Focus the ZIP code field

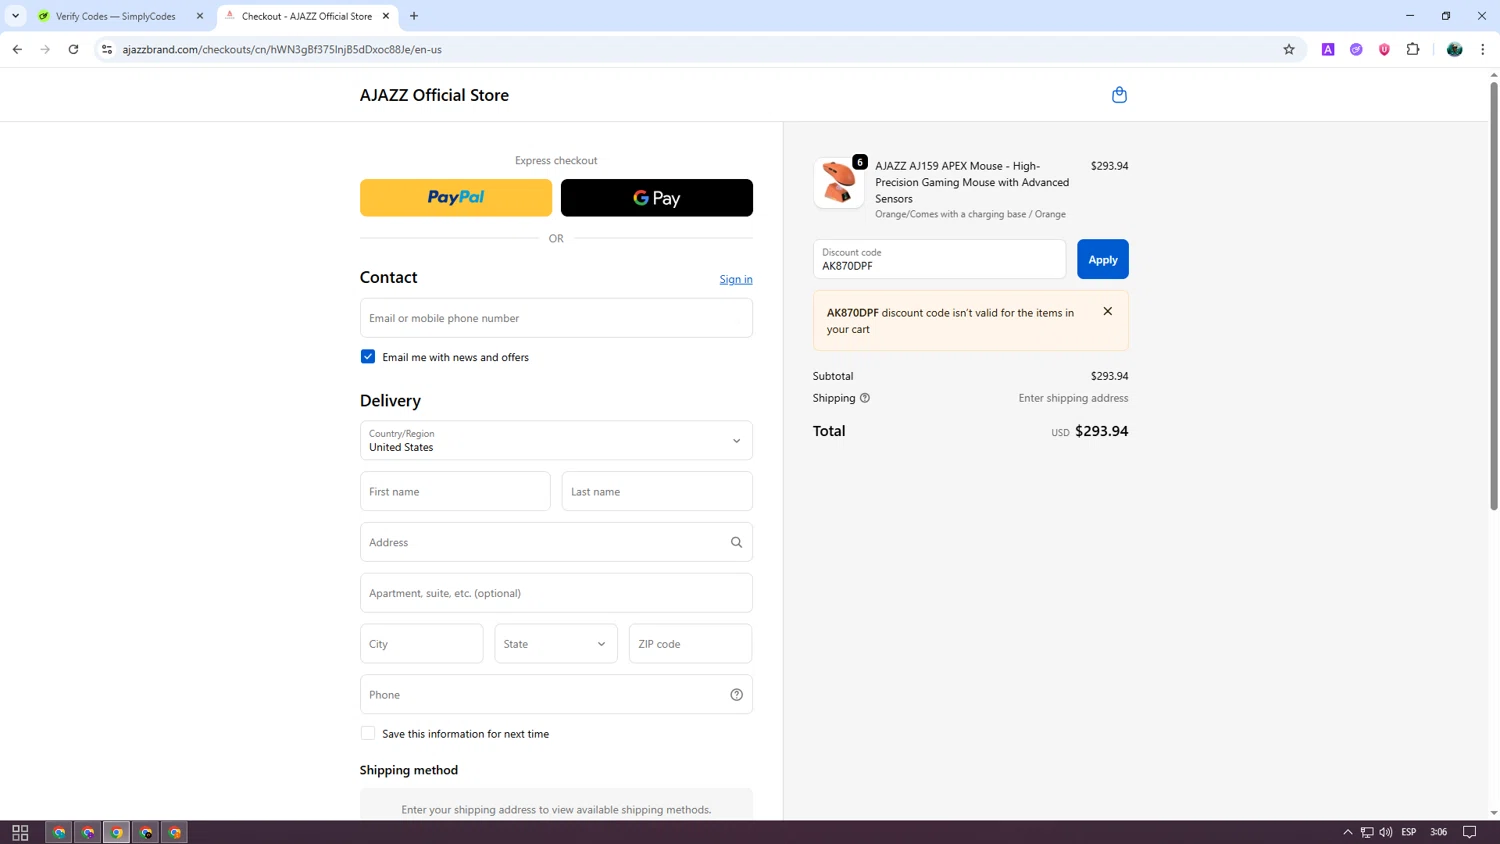[x=690, y=644]
